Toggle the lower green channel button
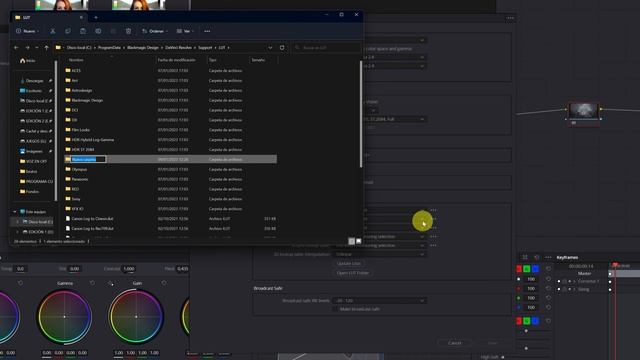This screenshot has height=360, width=640. tap(527, 321)
